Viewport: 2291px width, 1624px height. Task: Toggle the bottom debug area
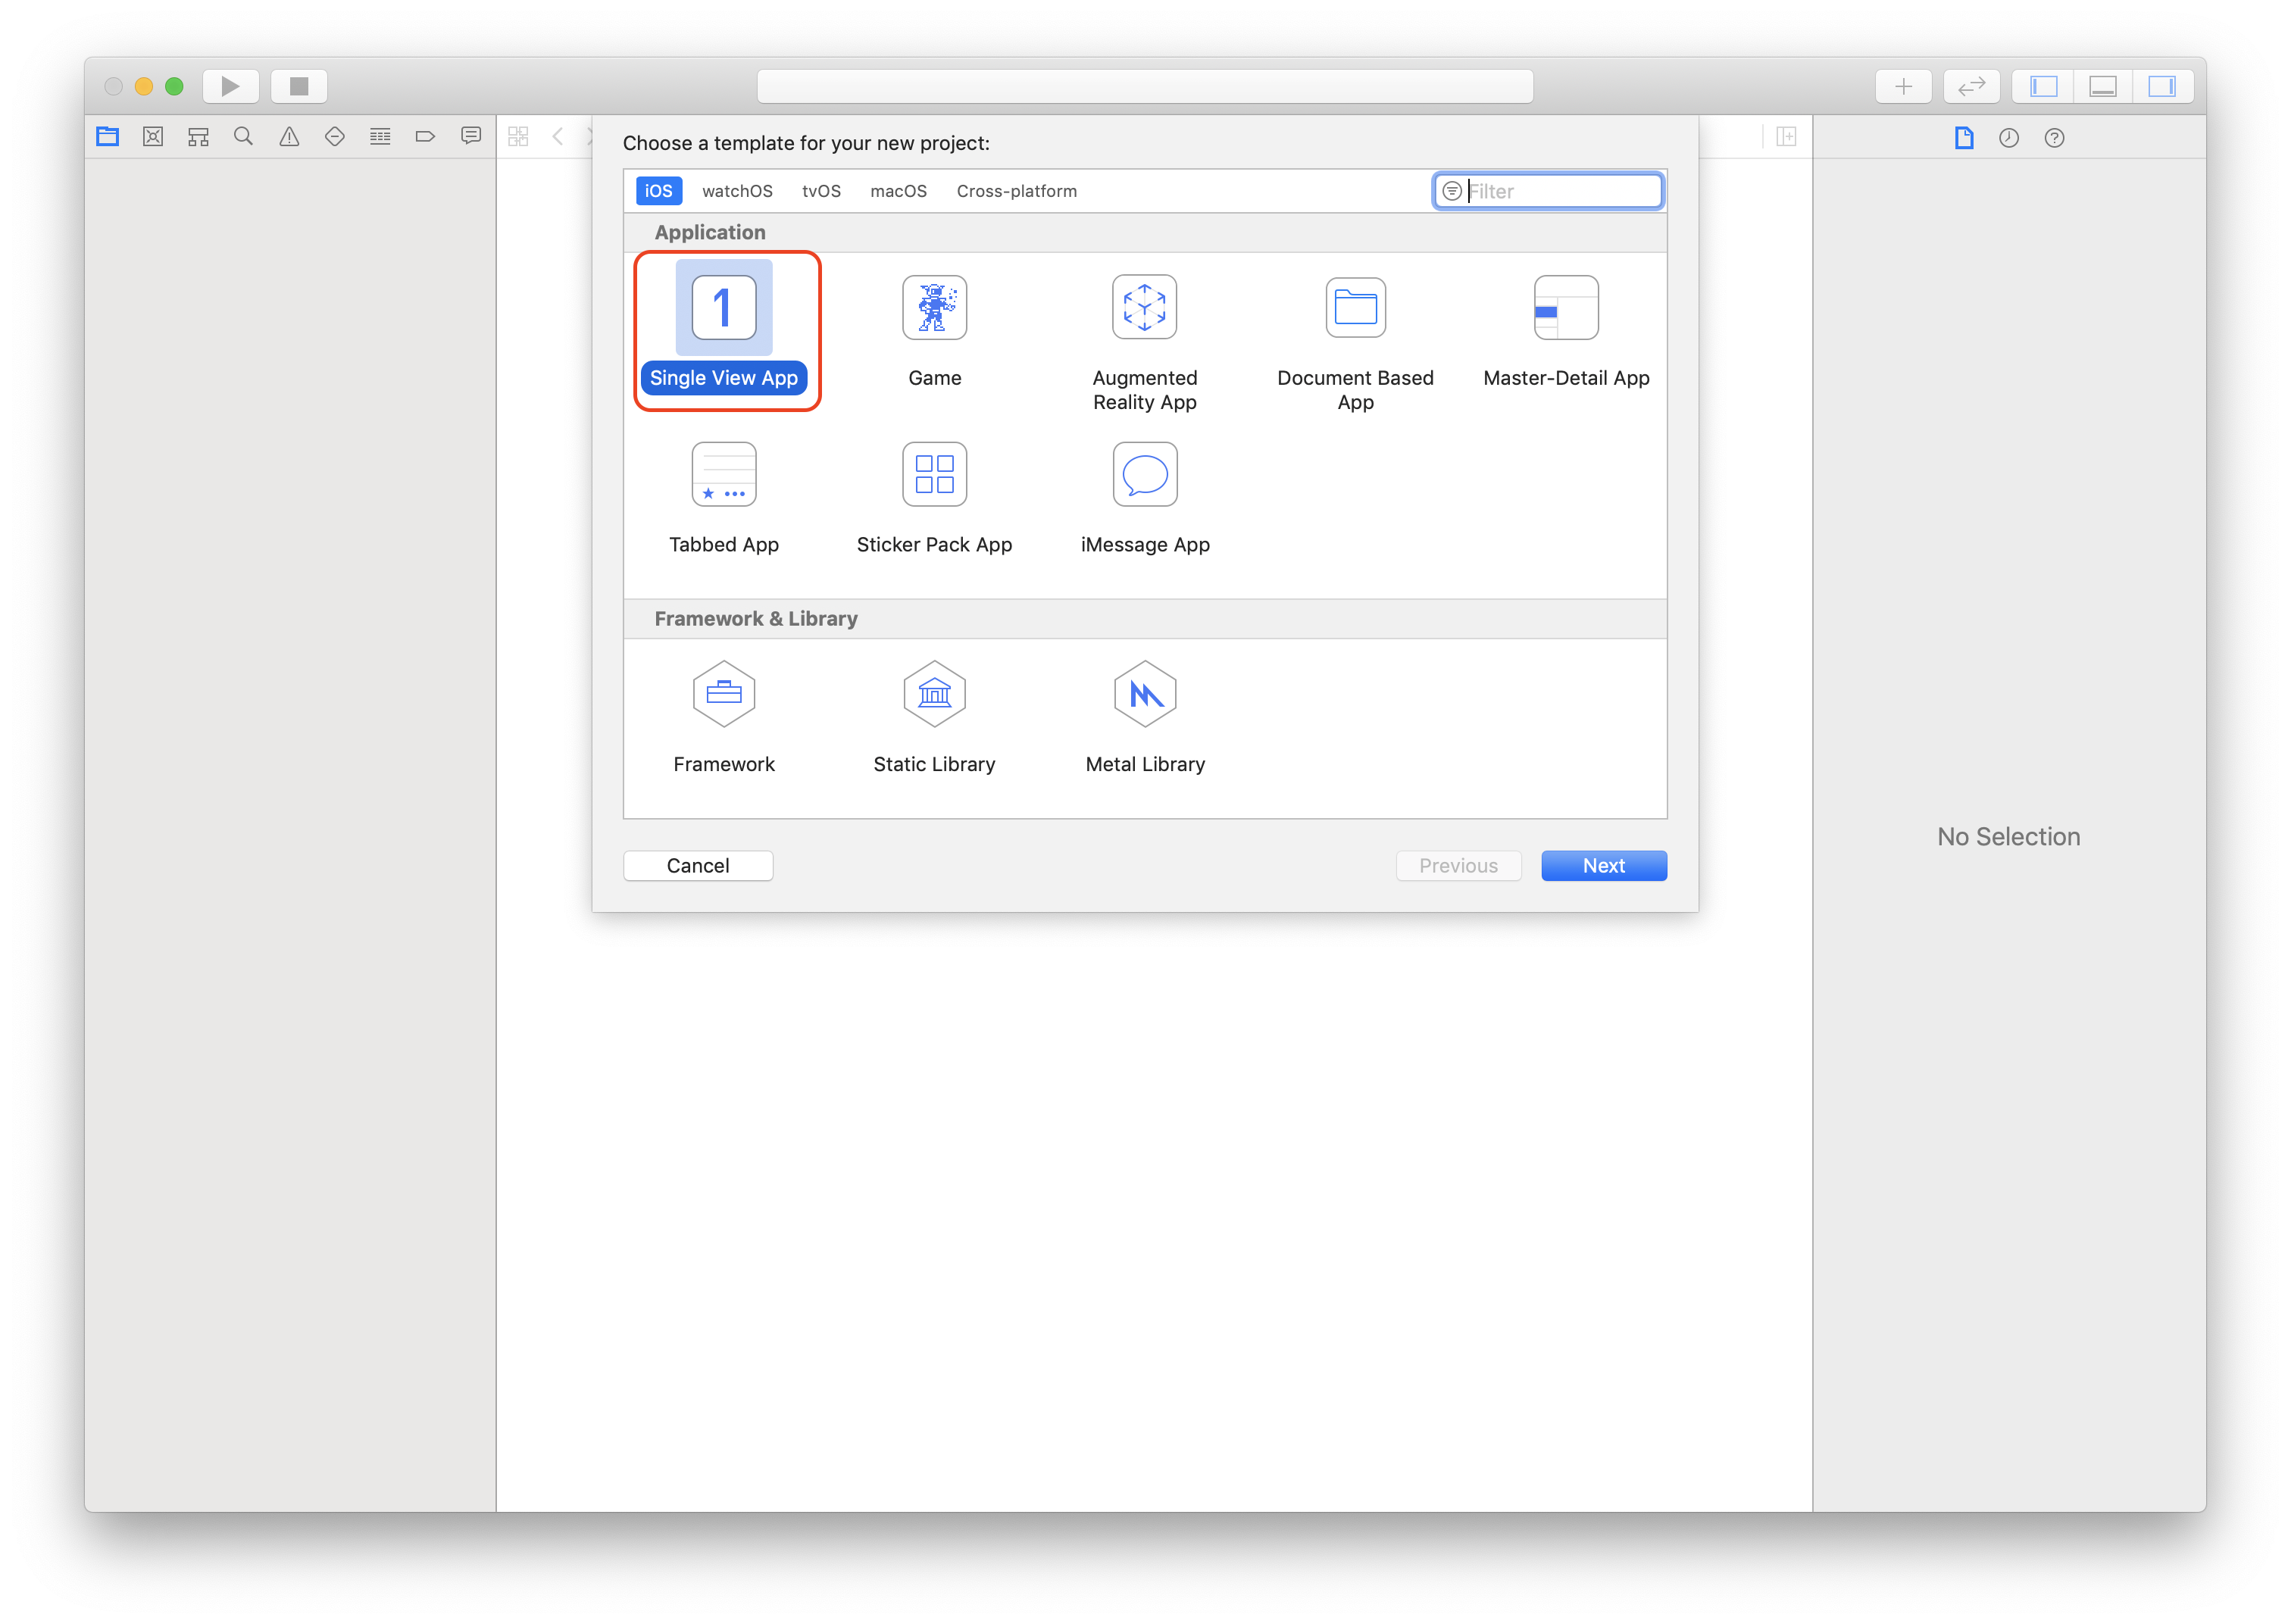pos(2102,87)
